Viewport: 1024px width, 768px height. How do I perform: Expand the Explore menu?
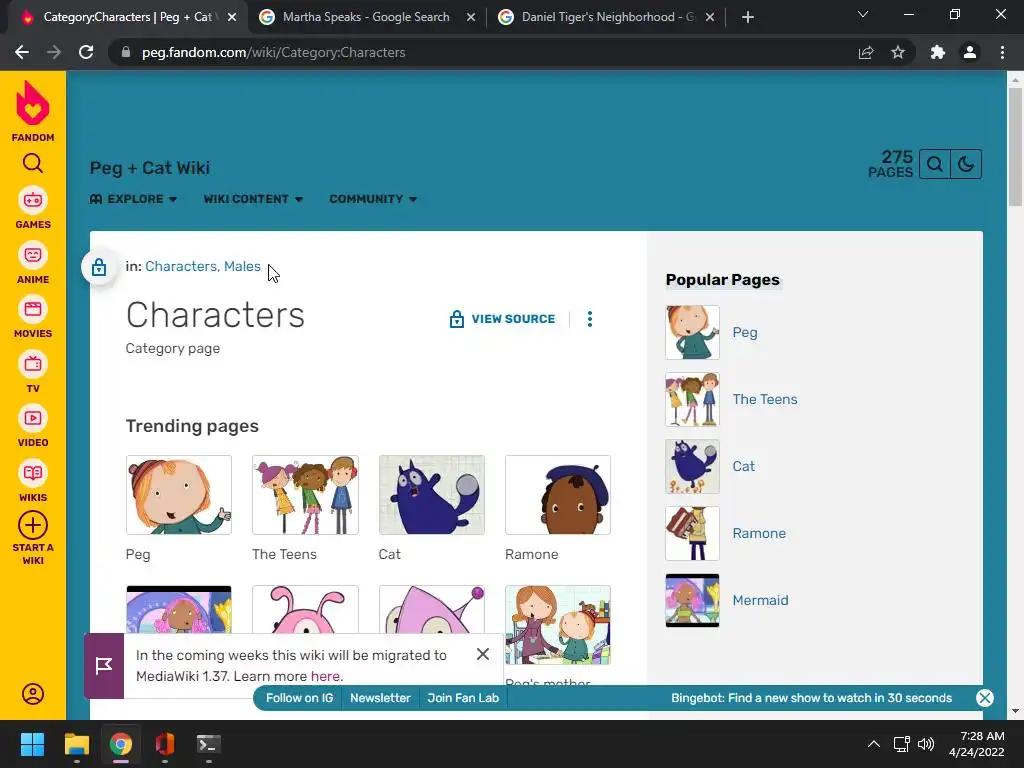pyautogui.click(x=133, y=199)
